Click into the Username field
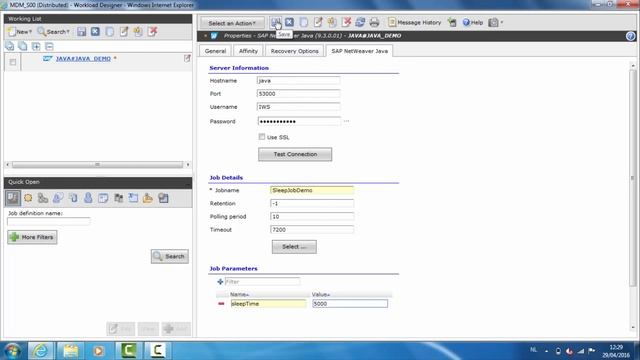The width and height of the screenshot is (640, 360). 298,107
